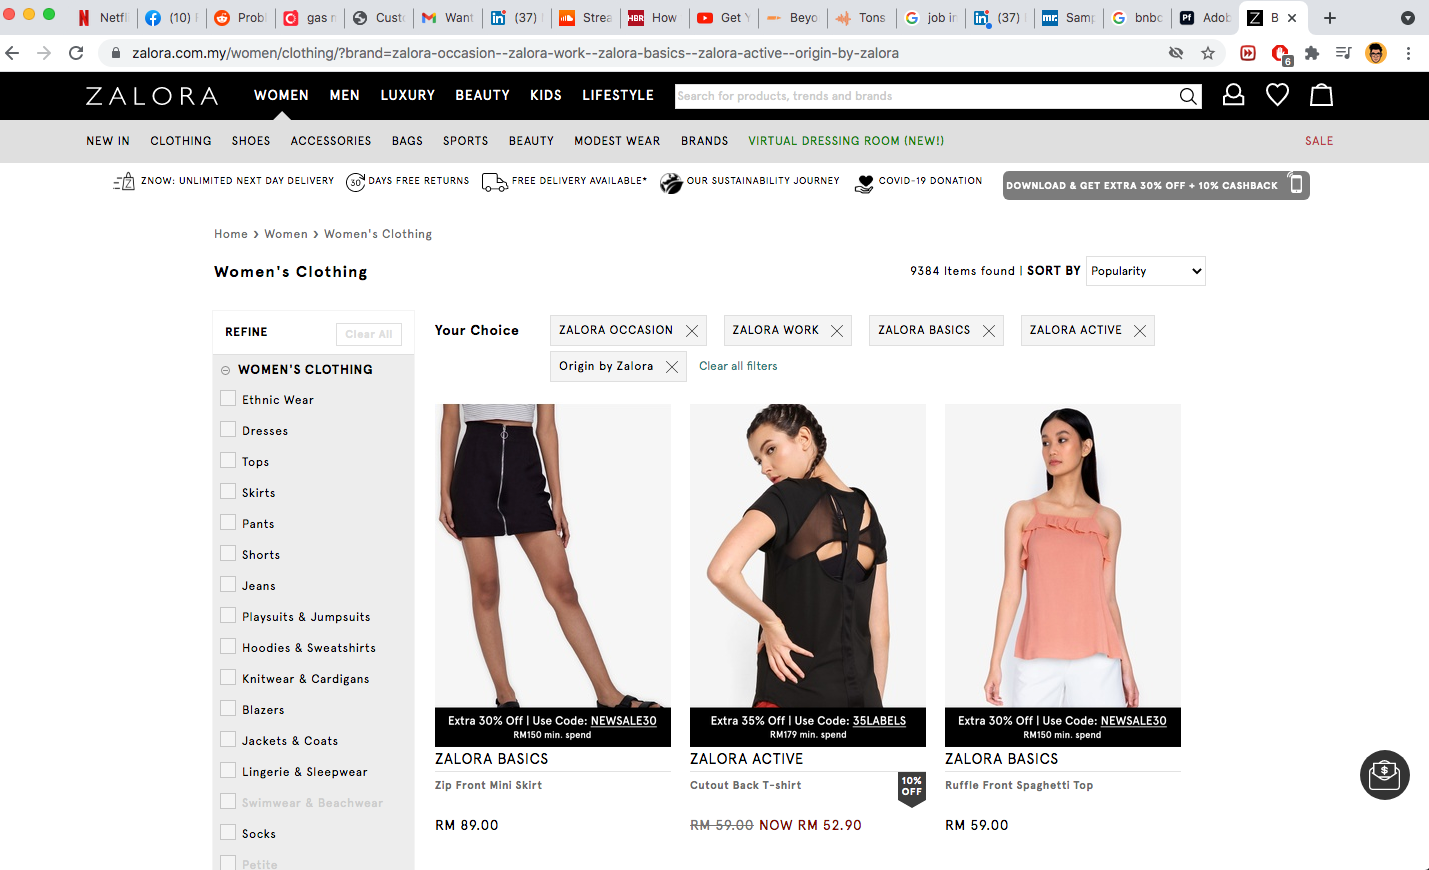The height and width of the screenshot is (870, 1429).
Task: Remove the ZALORA ACTIVE filter
Action: (1140, 331)
